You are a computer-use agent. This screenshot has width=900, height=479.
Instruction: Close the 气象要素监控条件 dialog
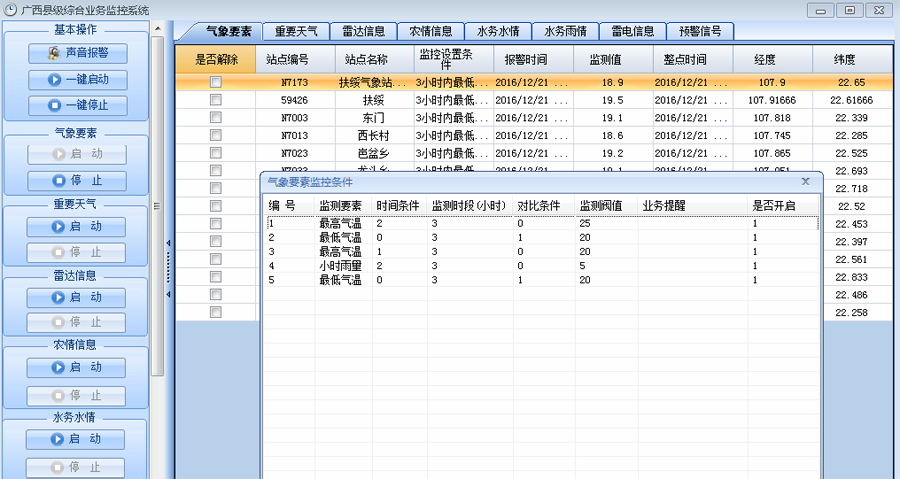click(x=806, y=182)
